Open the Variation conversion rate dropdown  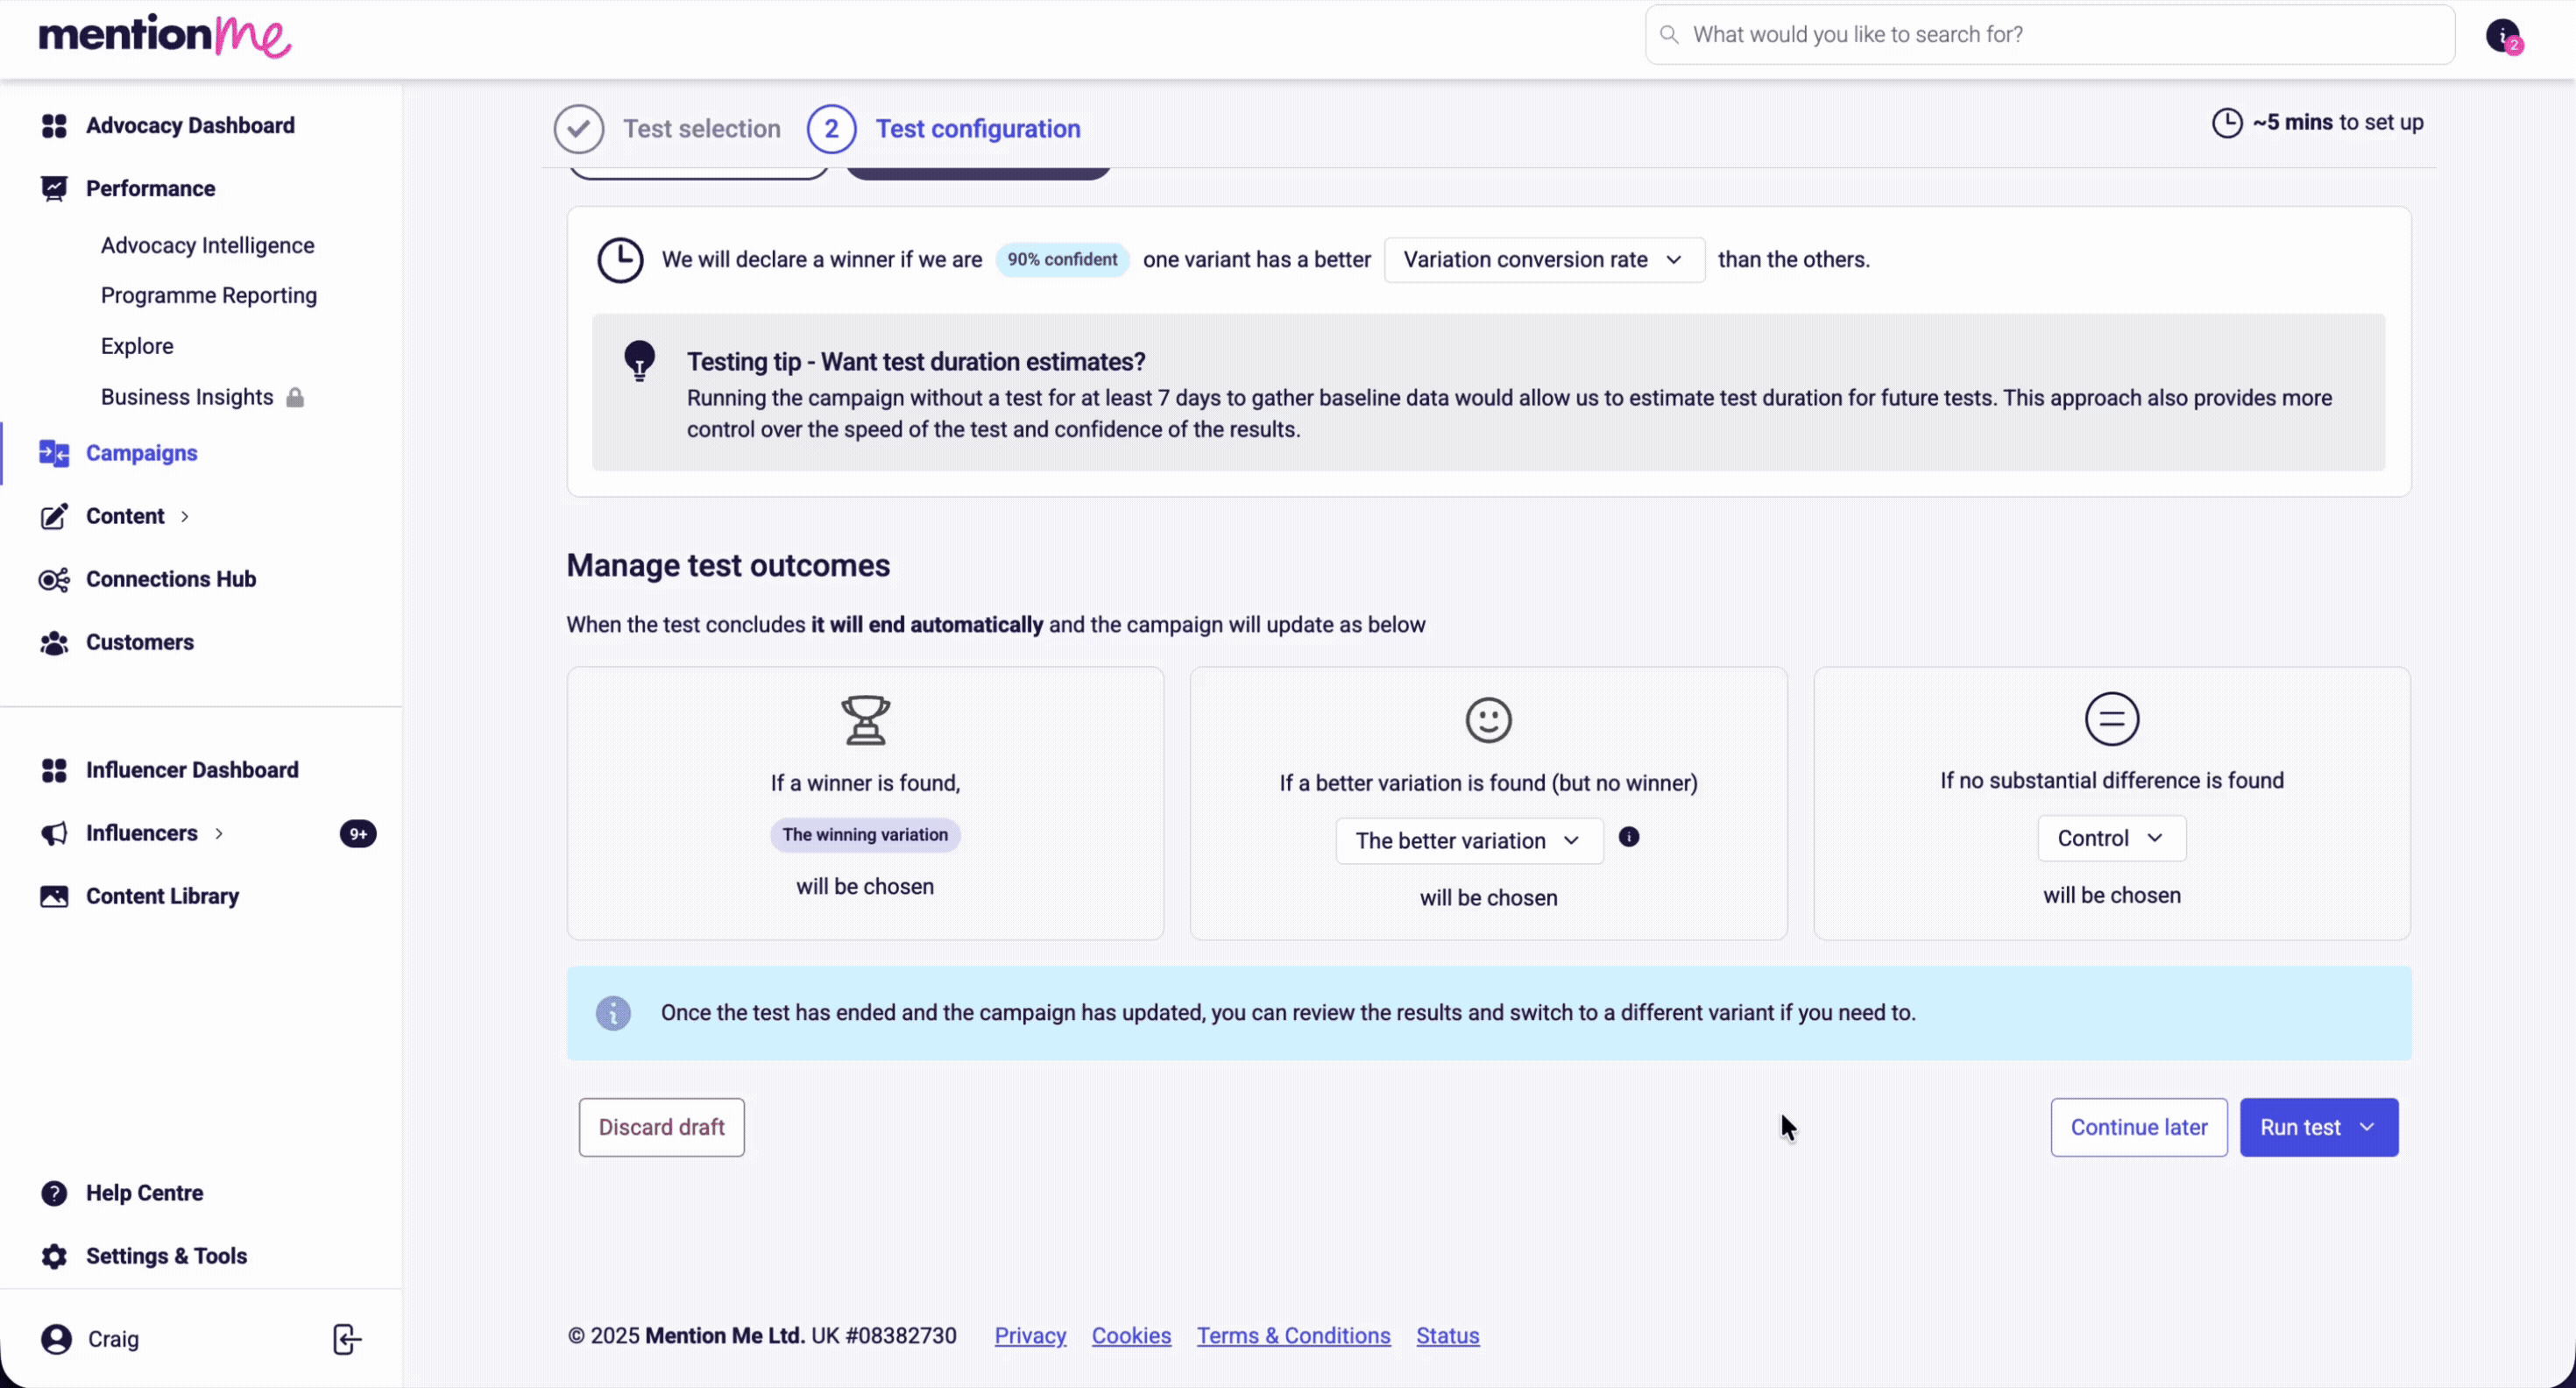point(1543,260)
